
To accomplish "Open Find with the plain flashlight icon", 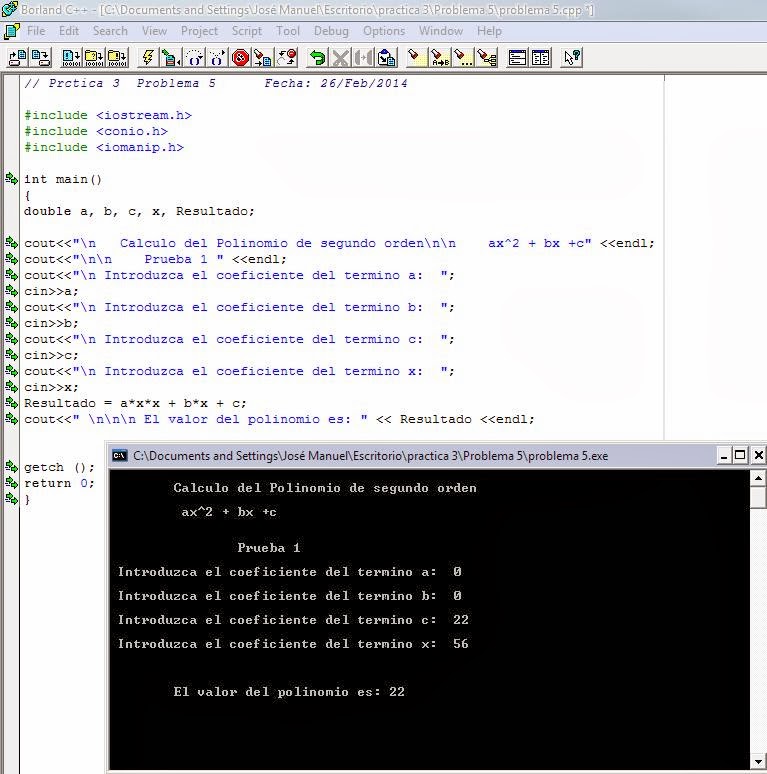I will click(x=416, y=58).
